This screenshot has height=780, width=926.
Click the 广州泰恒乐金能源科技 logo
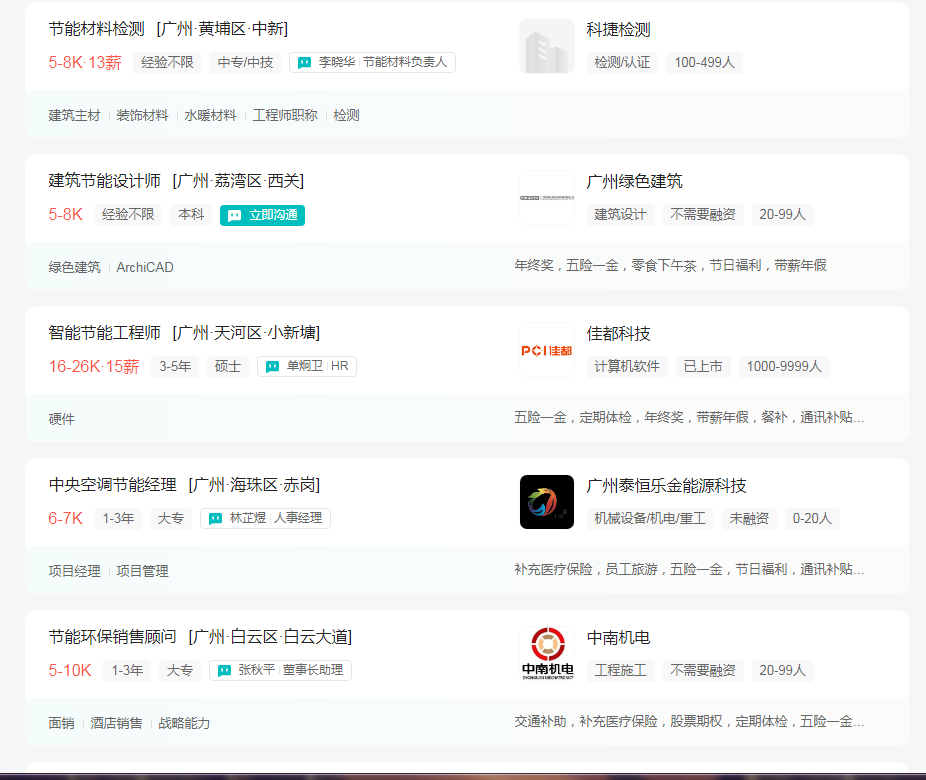546,502
